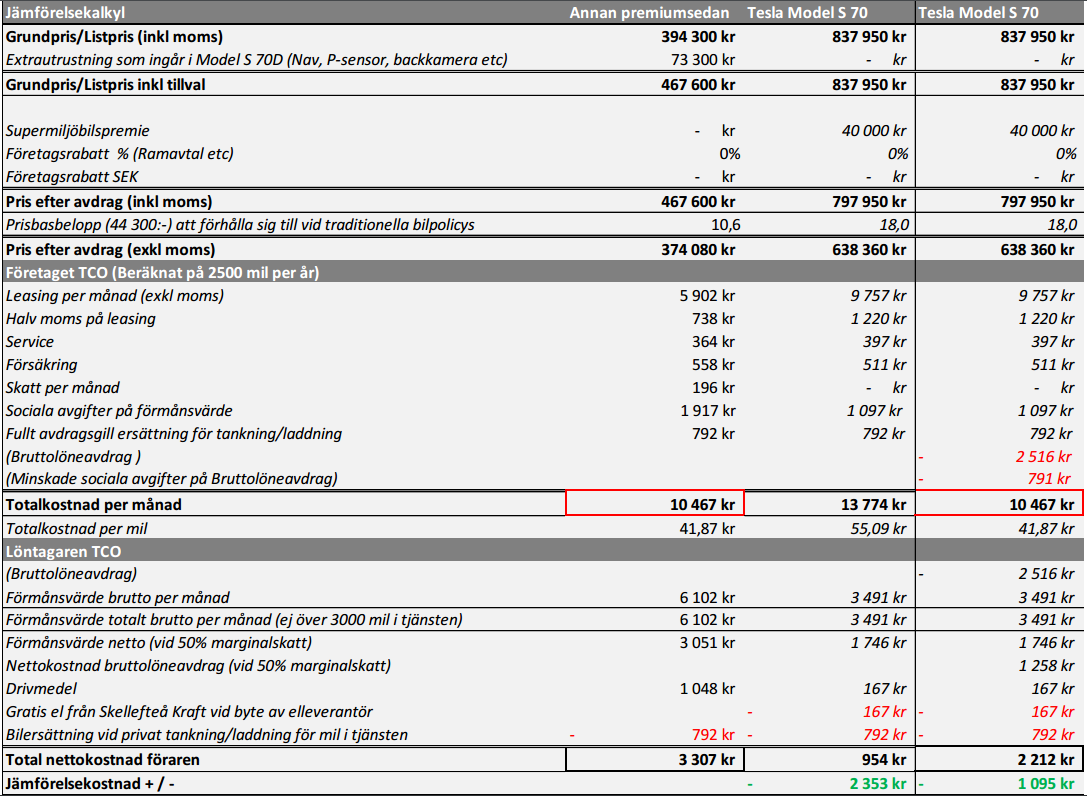This screenshot has width=1087, height=796.
Task: Click the 'Grundpris/Listpris inkl tillval' row label
Action: [x=106, y=85]
